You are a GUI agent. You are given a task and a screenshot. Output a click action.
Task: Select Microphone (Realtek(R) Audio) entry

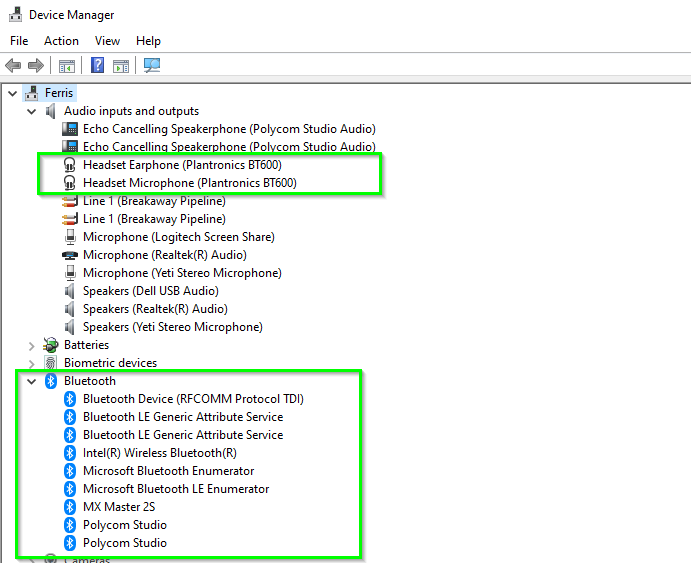tap(165, 255)
